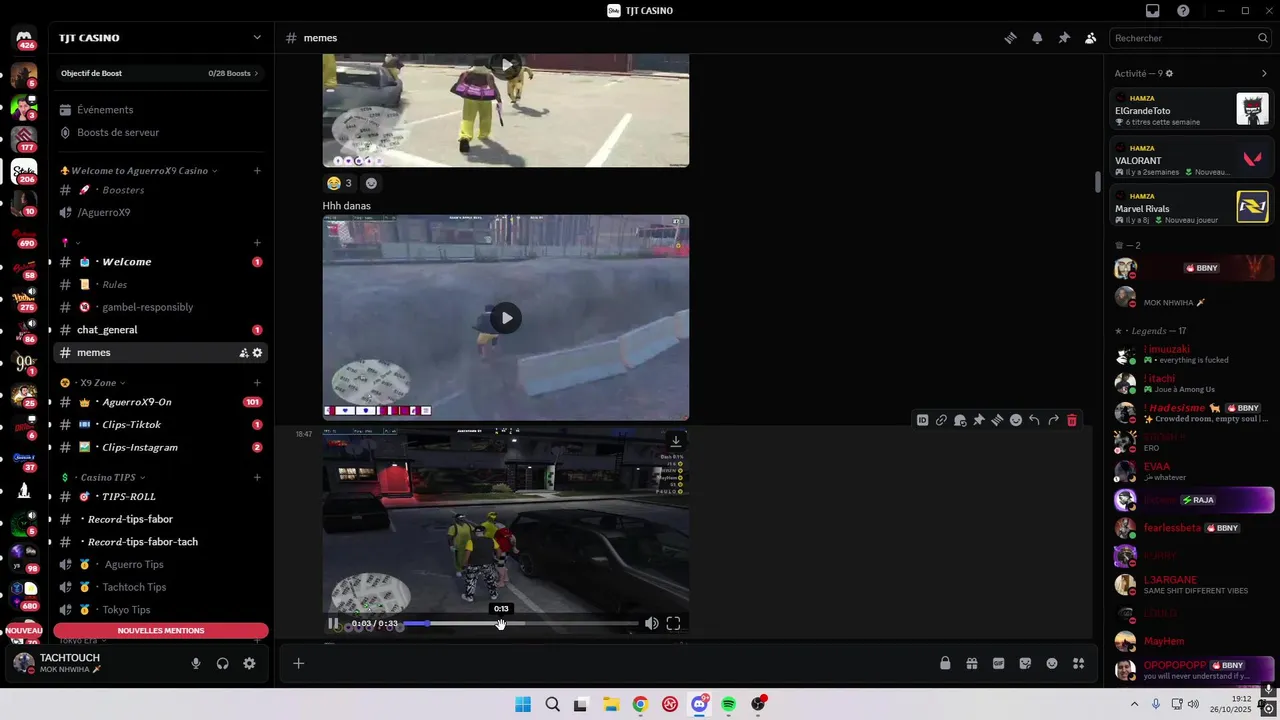Forward message with right arrow icon
Image resolution: width=1280 pixels, height=720 pixels.
[x=1053, y=420]
